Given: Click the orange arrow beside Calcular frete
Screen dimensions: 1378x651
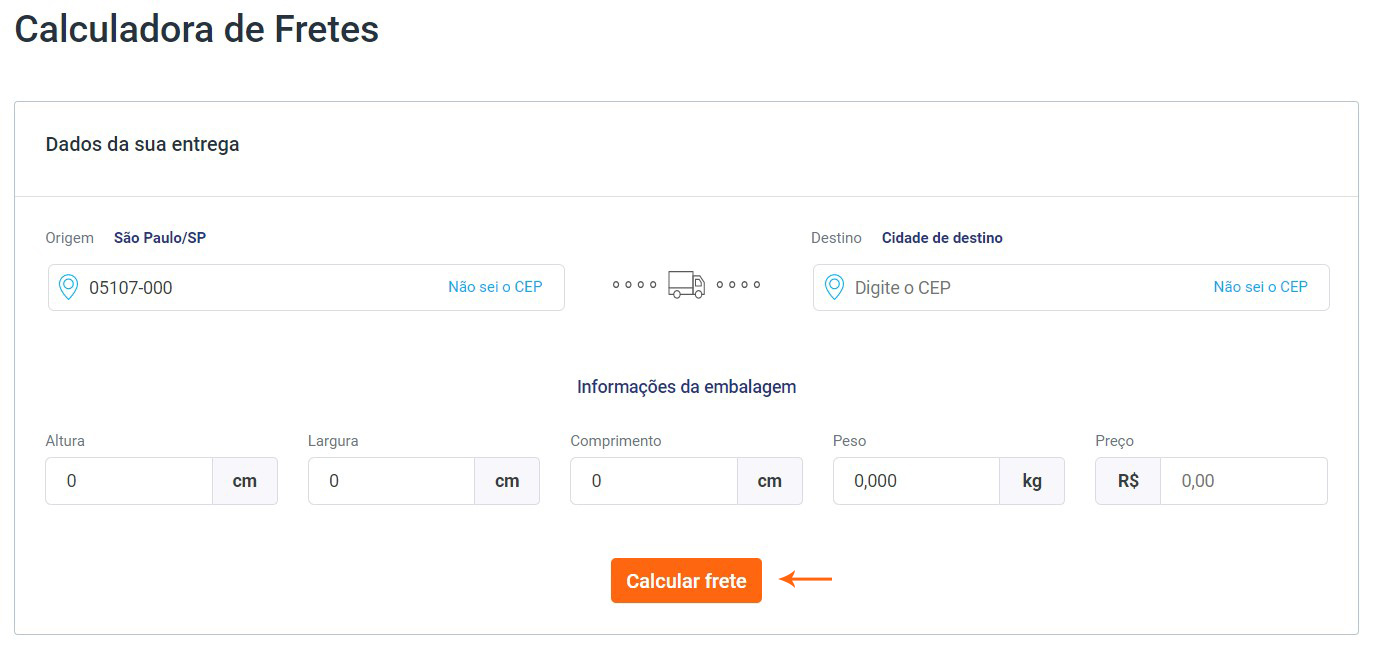Looking at the screenshot, I should (x=805, y=579).
